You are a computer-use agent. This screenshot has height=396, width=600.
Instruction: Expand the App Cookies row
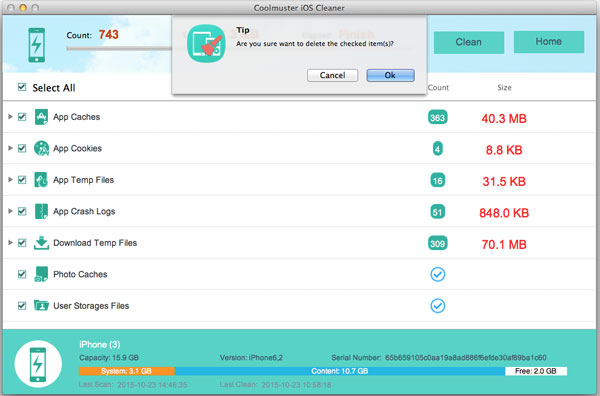[10, 148]
